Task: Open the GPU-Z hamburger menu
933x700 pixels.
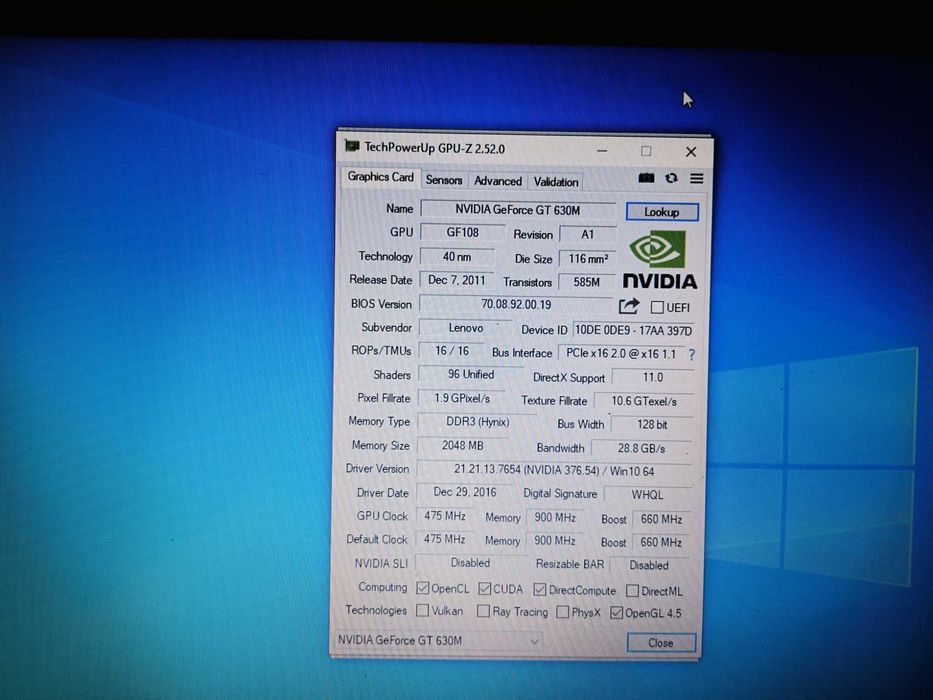Action: [x=696, y=179]
